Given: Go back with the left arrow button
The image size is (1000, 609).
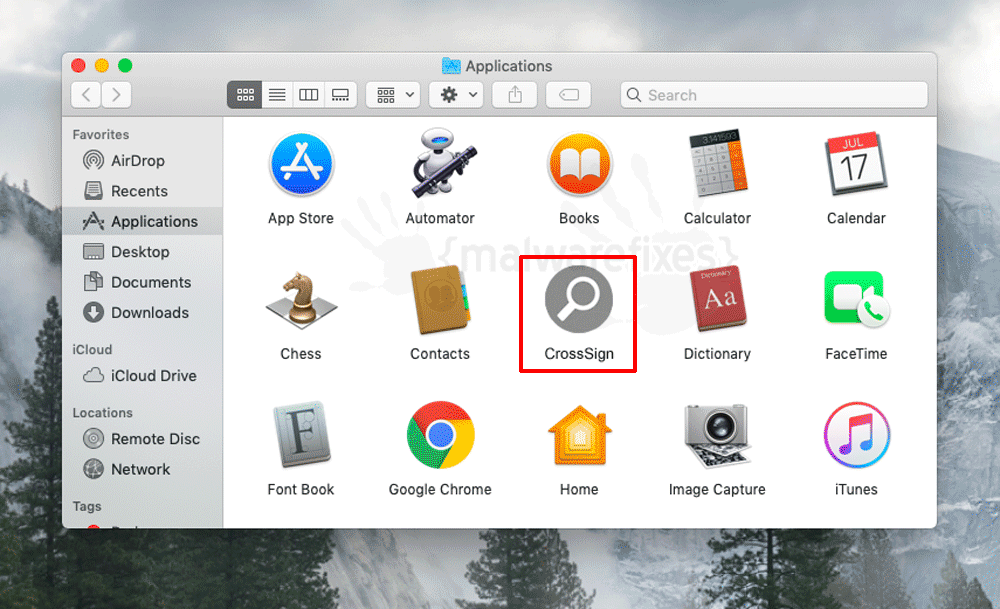Looking at the screenshot, I should click(86, 95).
